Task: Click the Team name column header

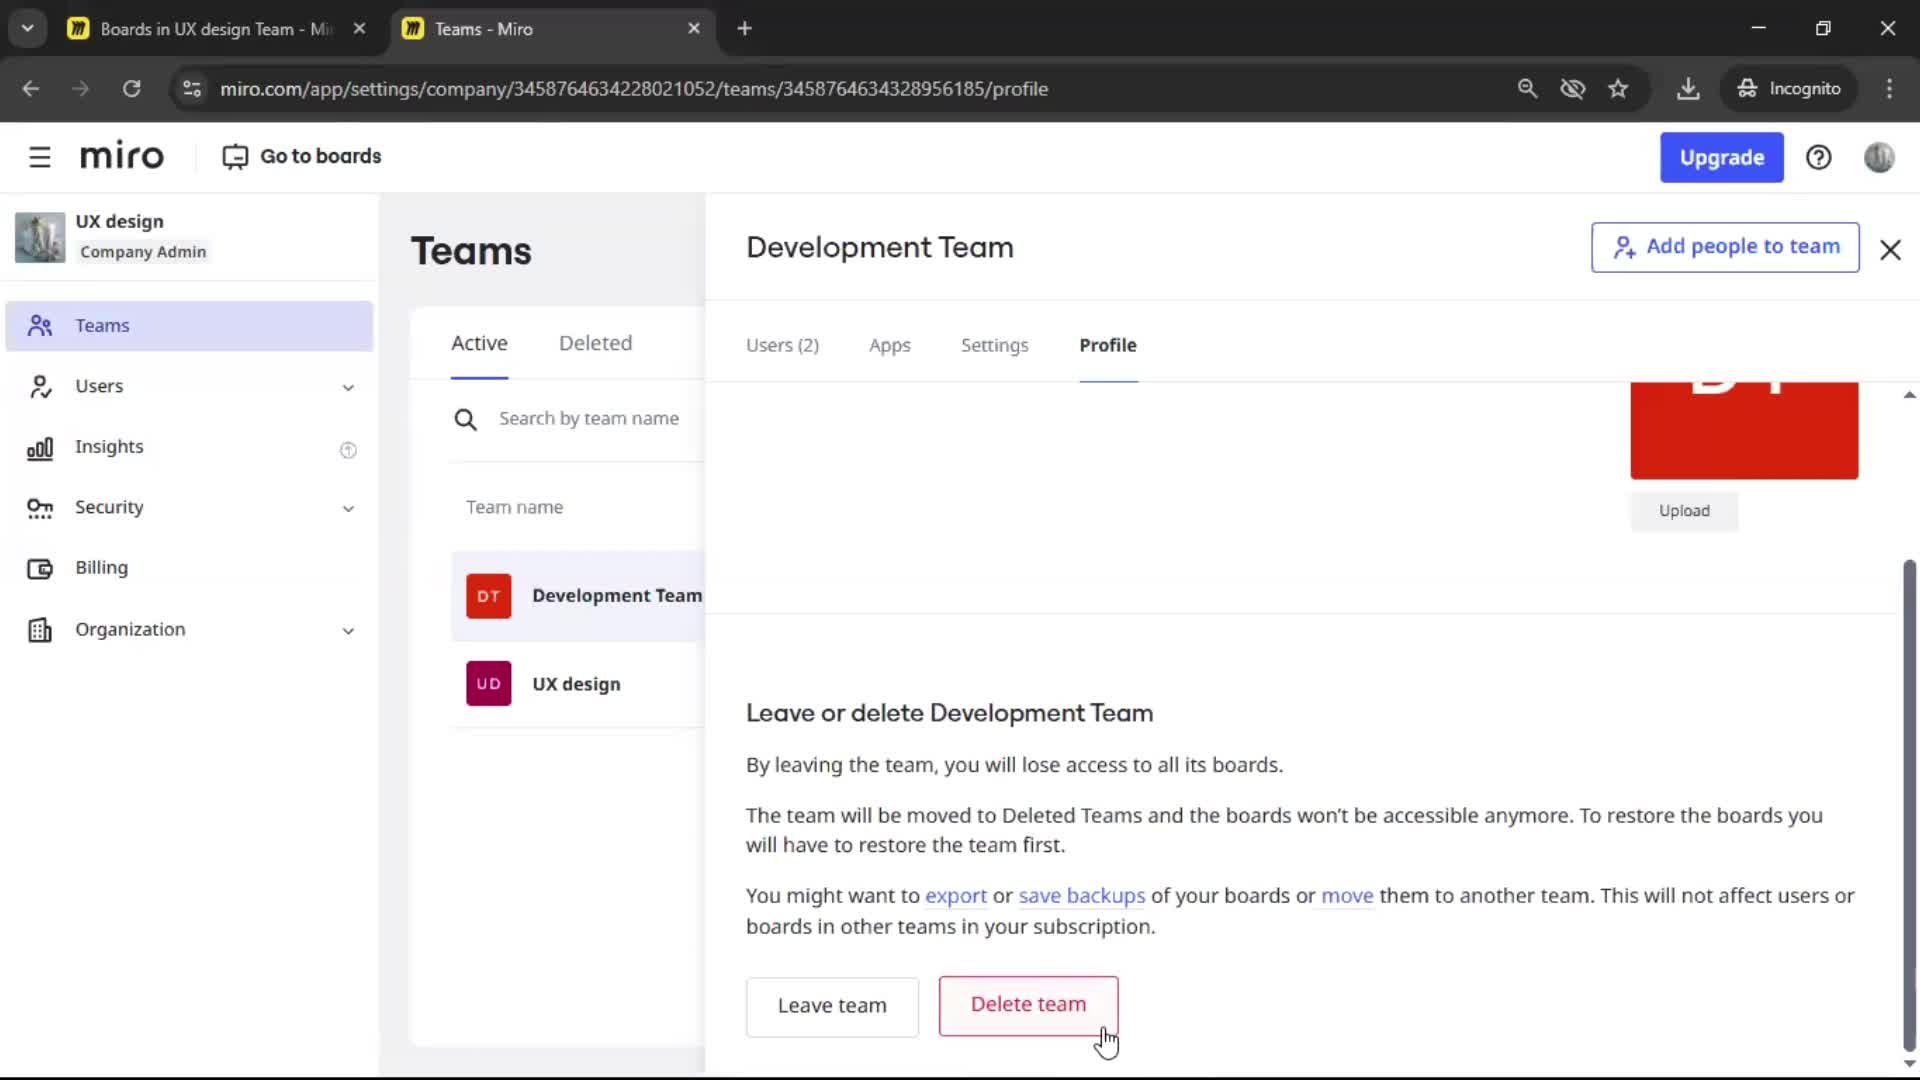Action: click(x=514, y=508)
